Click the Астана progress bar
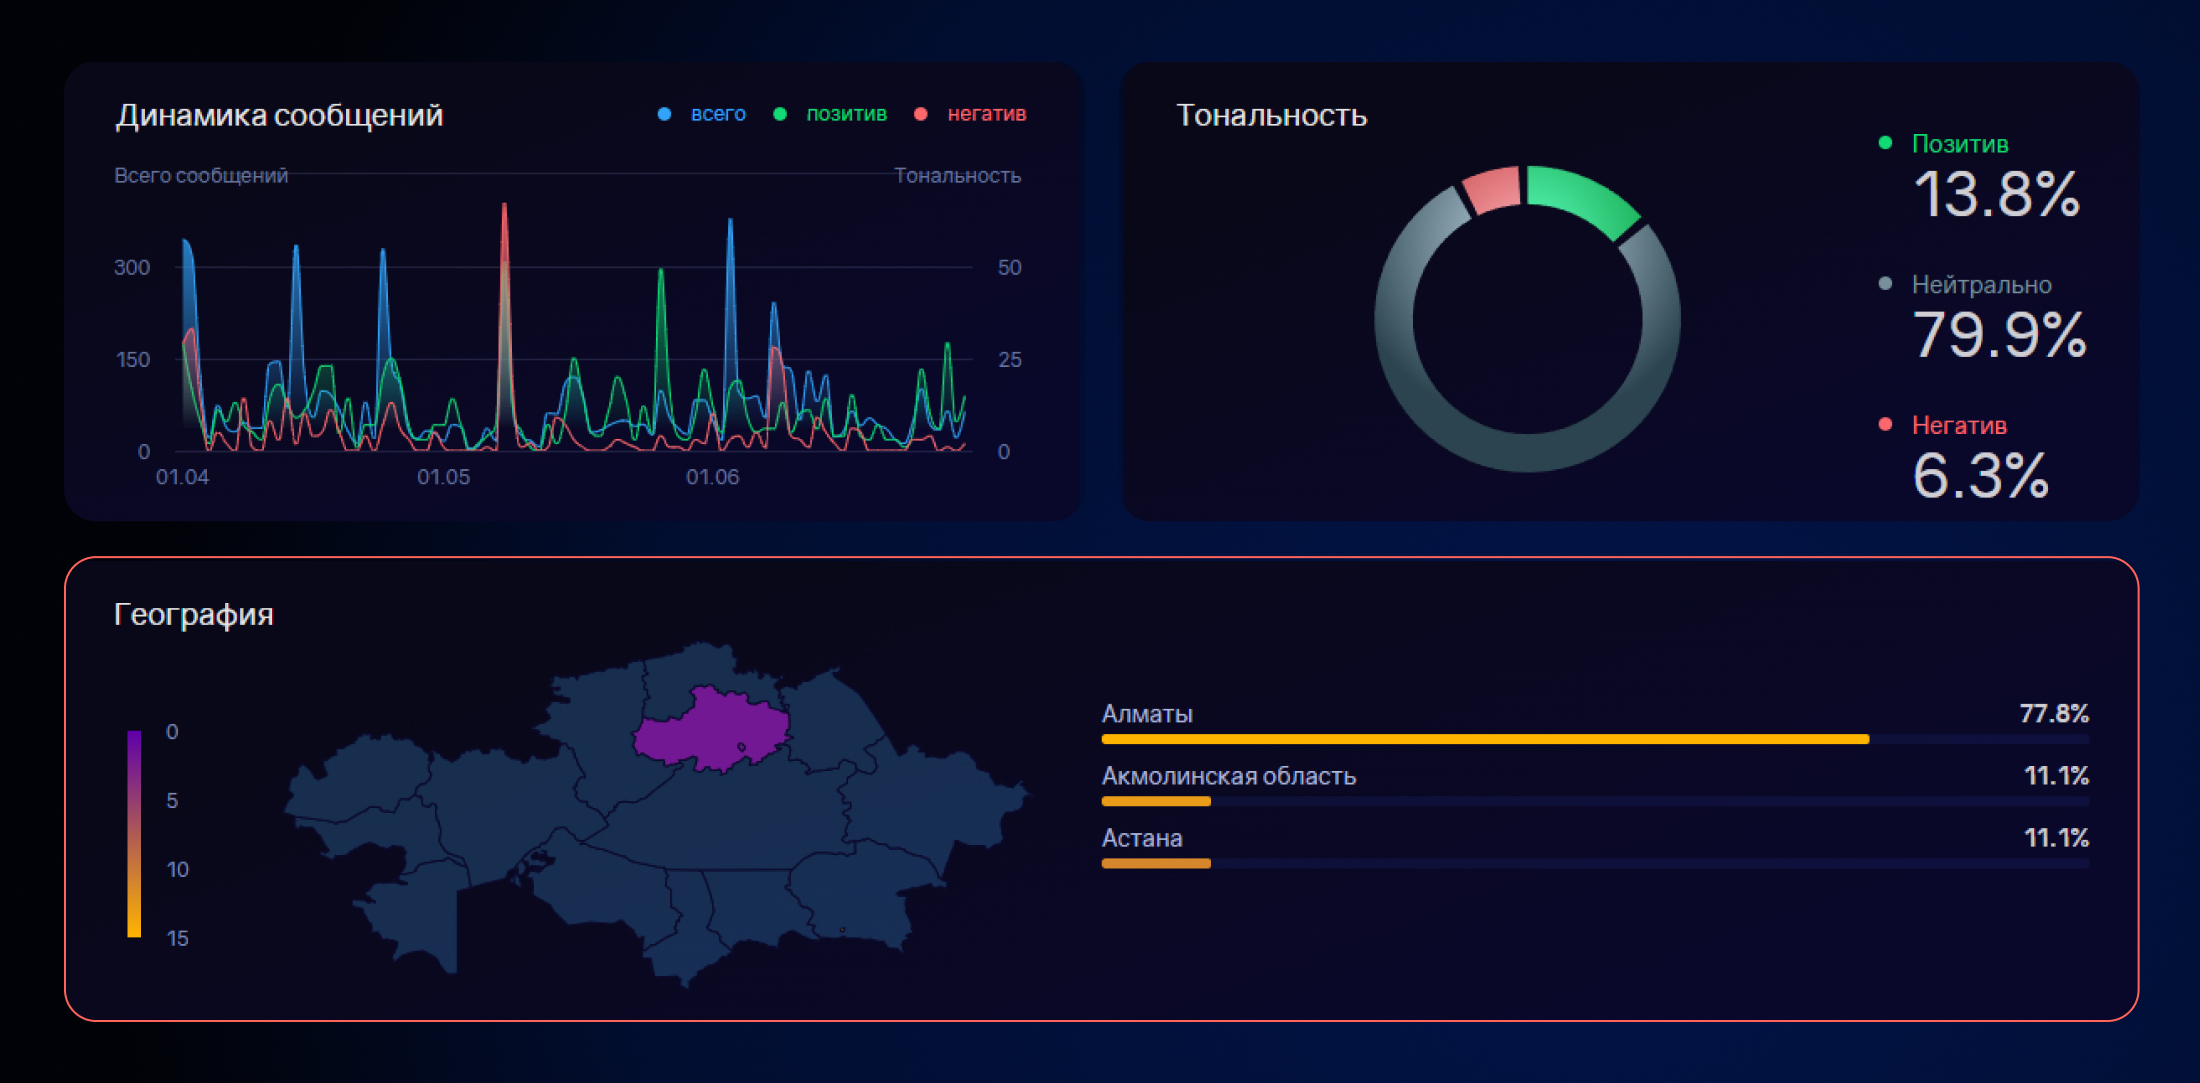This screenshot has height=1083, width=2200. pos(1595,863)
